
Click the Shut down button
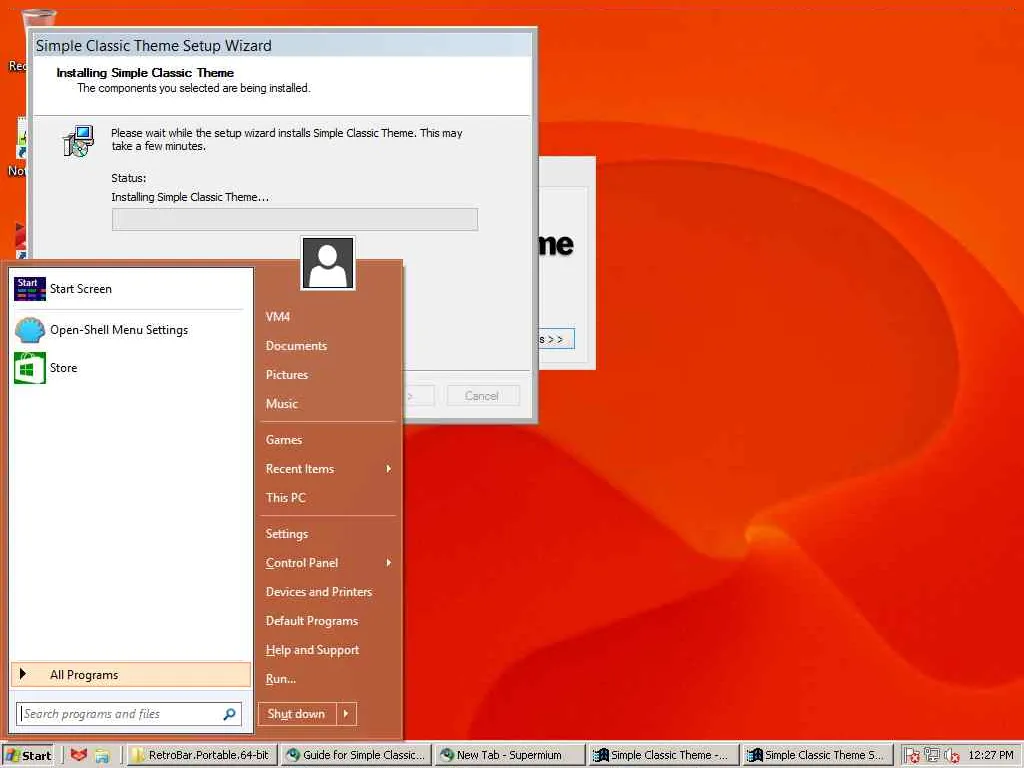[297, 714]
